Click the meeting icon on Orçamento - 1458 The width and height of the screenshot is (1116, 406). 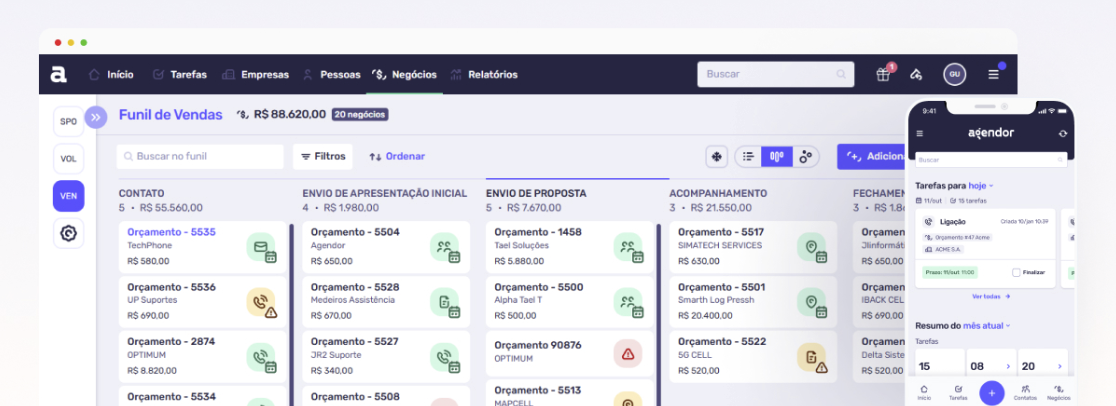(x=629, y=248)
